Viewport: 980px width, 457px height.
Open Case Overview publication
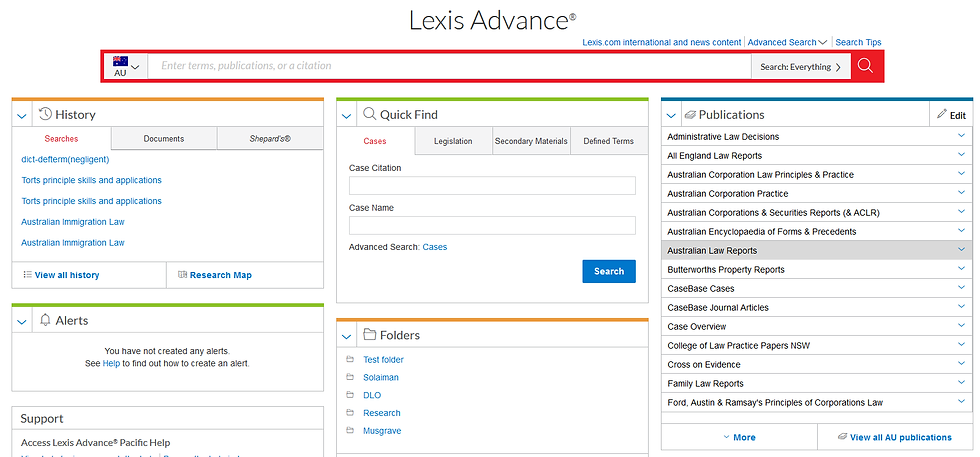(x=697, y=327)
